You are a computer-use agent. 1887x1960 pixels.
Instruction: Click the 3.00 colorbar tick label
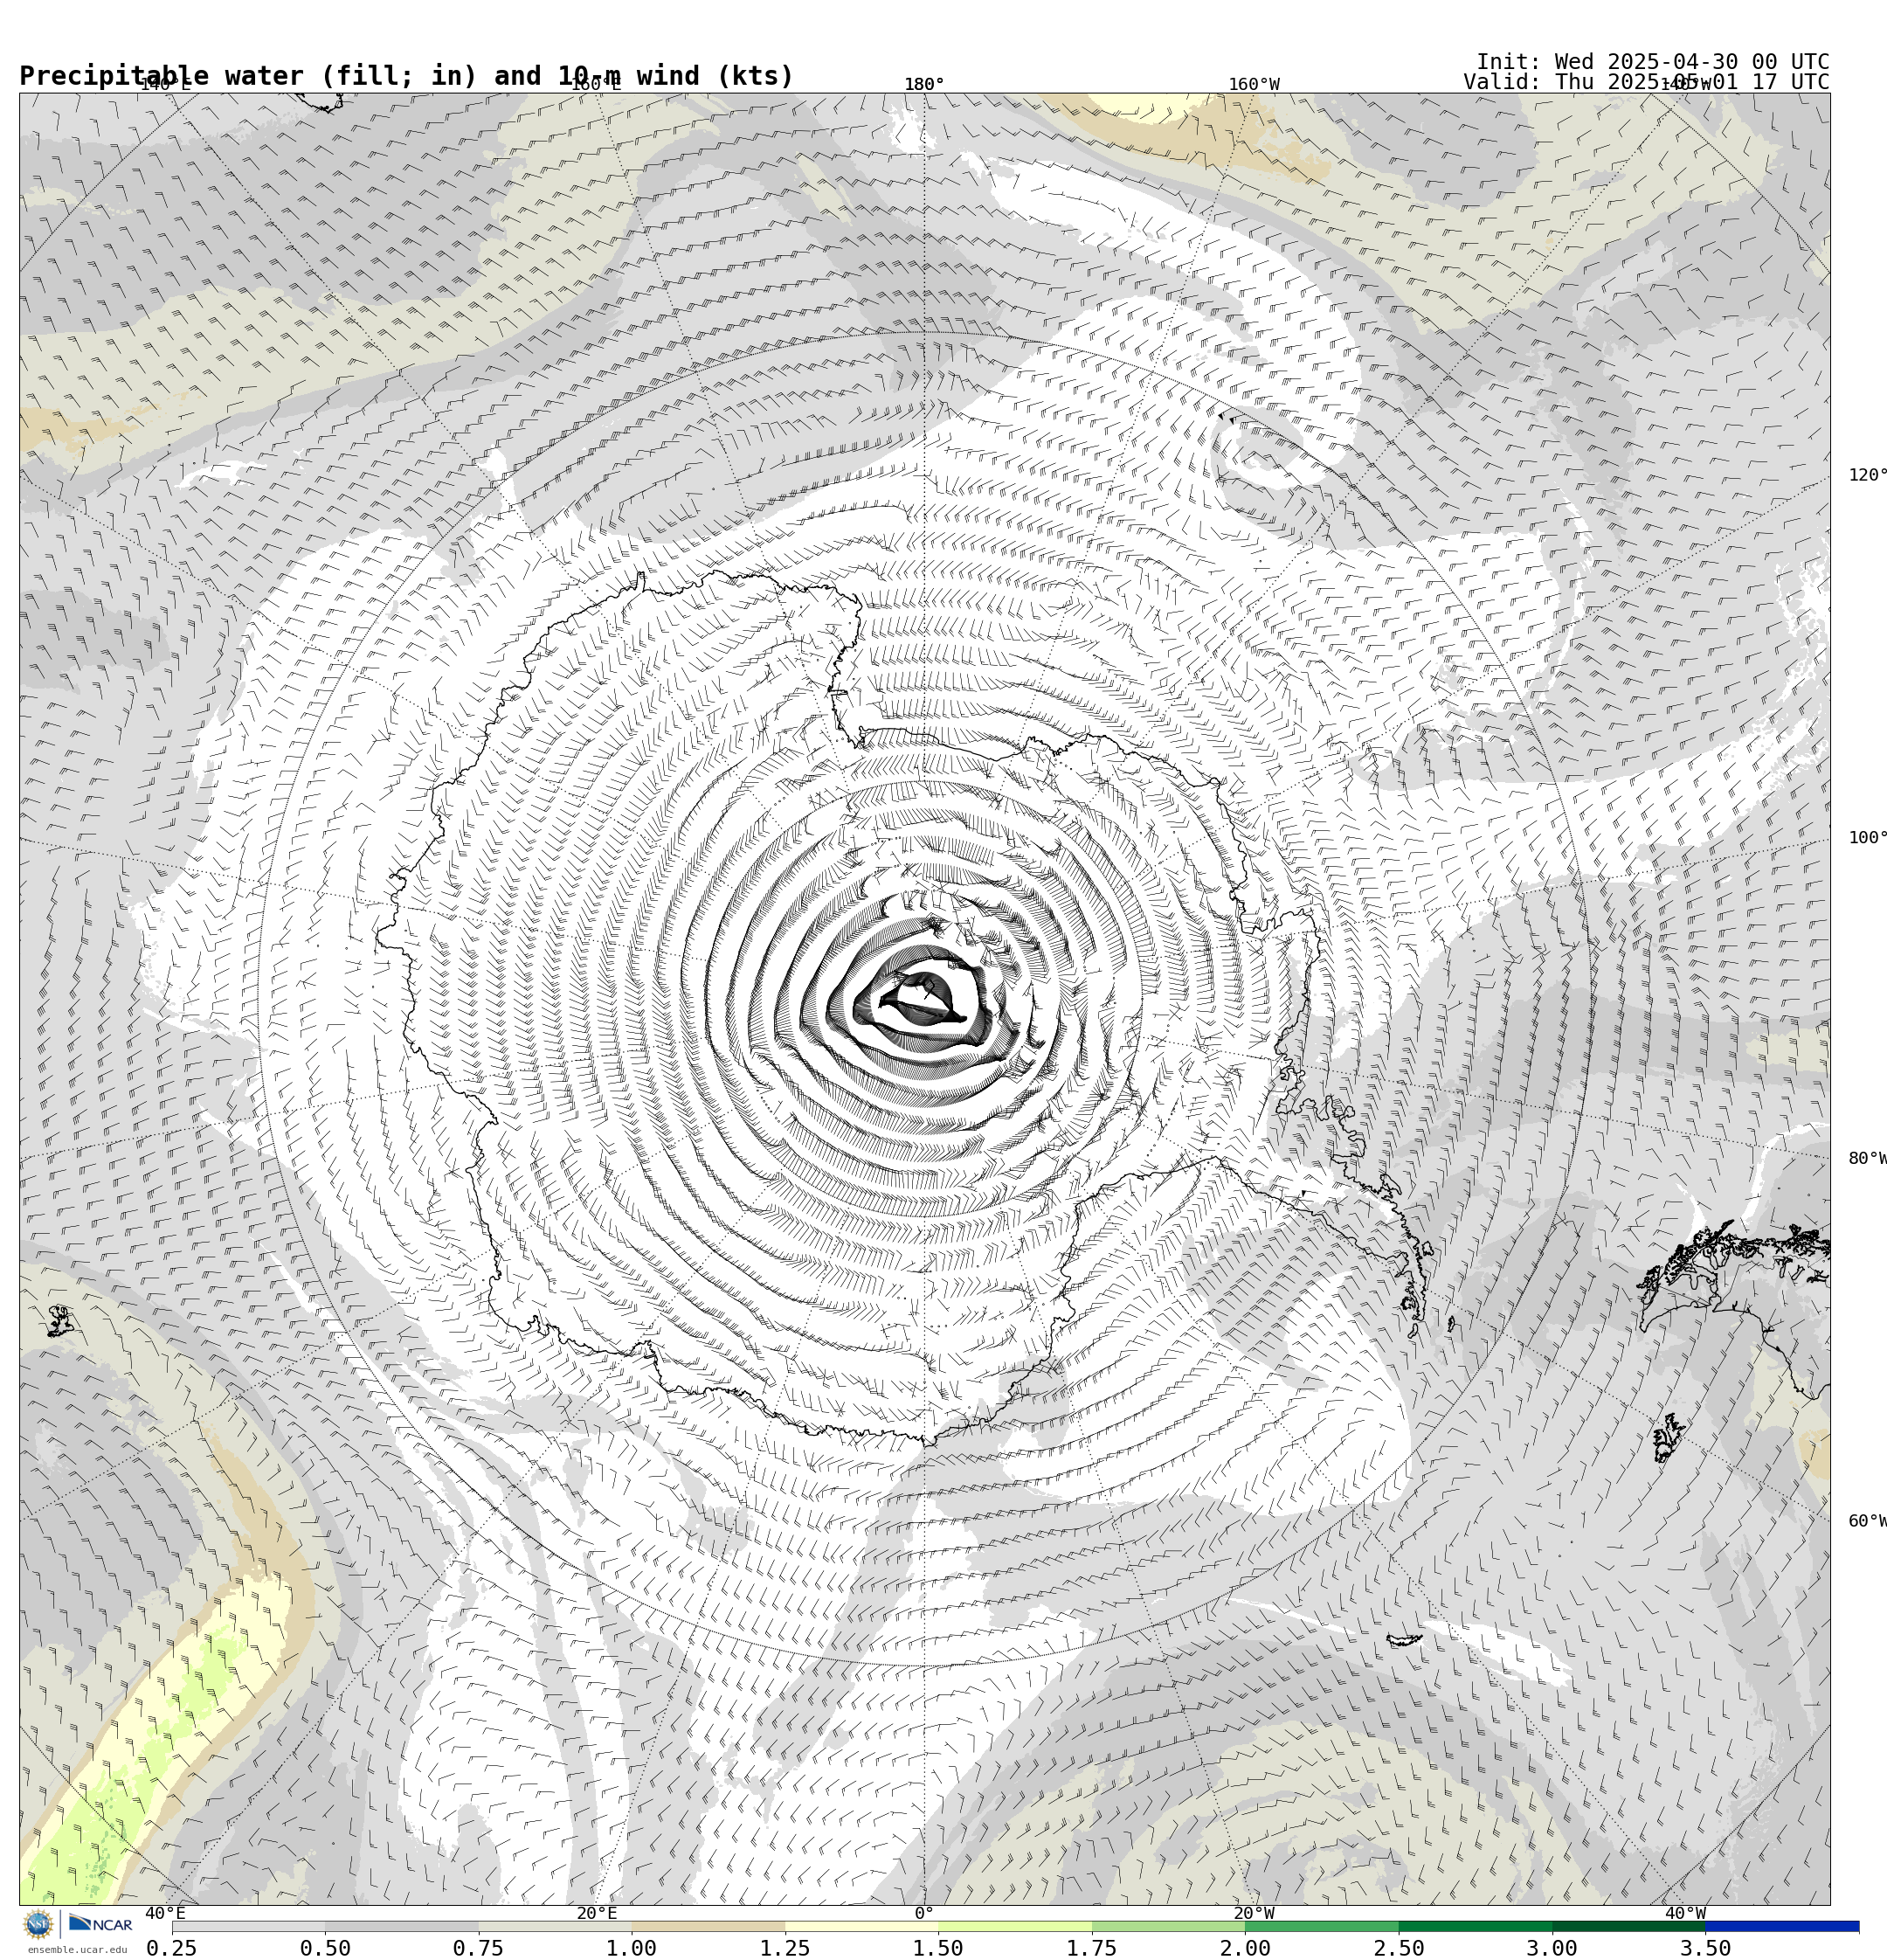(x=1552, y=1947)
